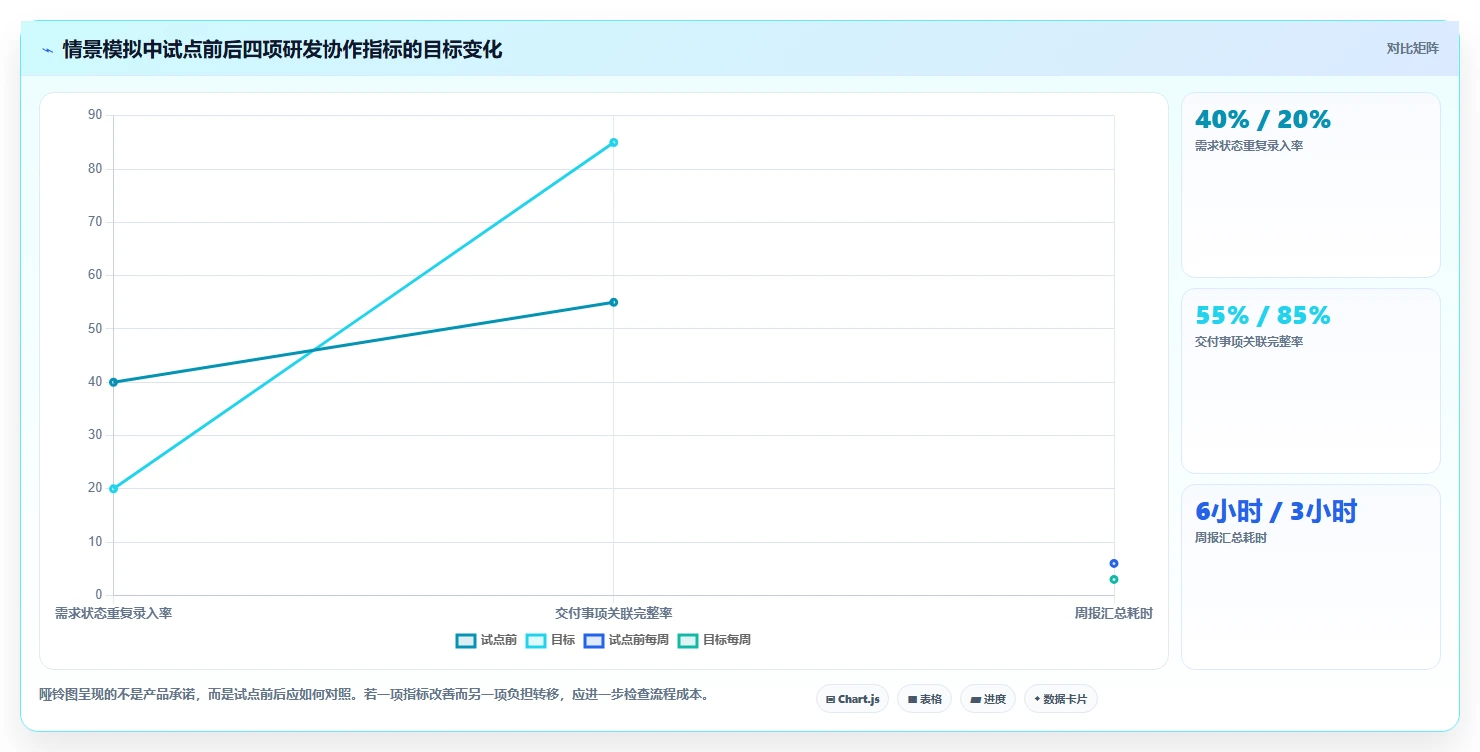Click the 对比矩阵 label in header

1412,48
